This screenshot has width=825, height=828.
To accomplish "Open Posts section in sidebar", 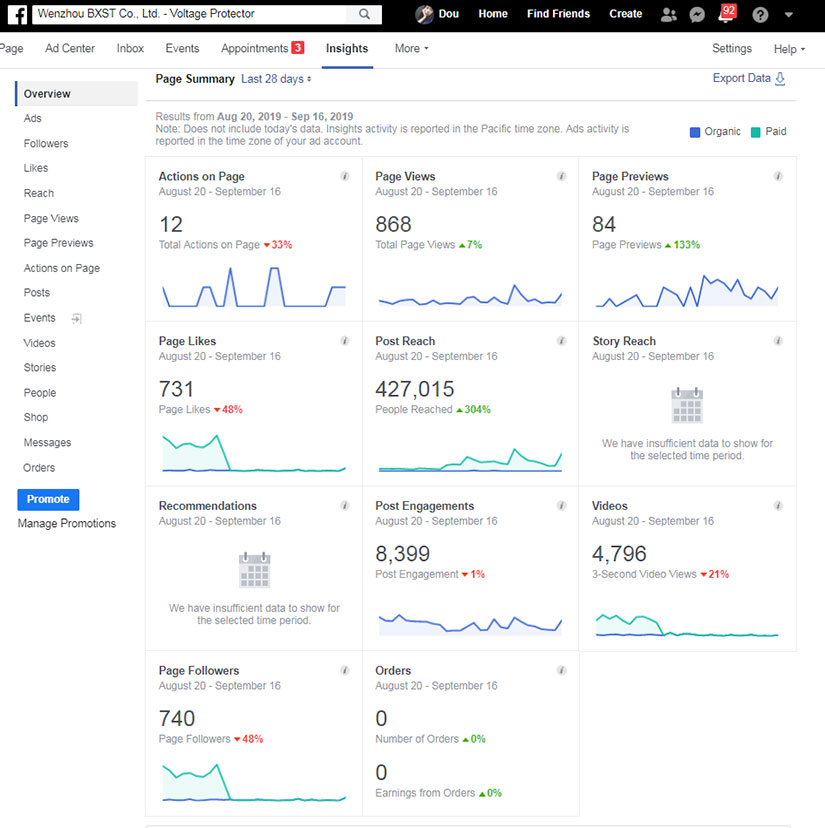I will tap(36, 293).
